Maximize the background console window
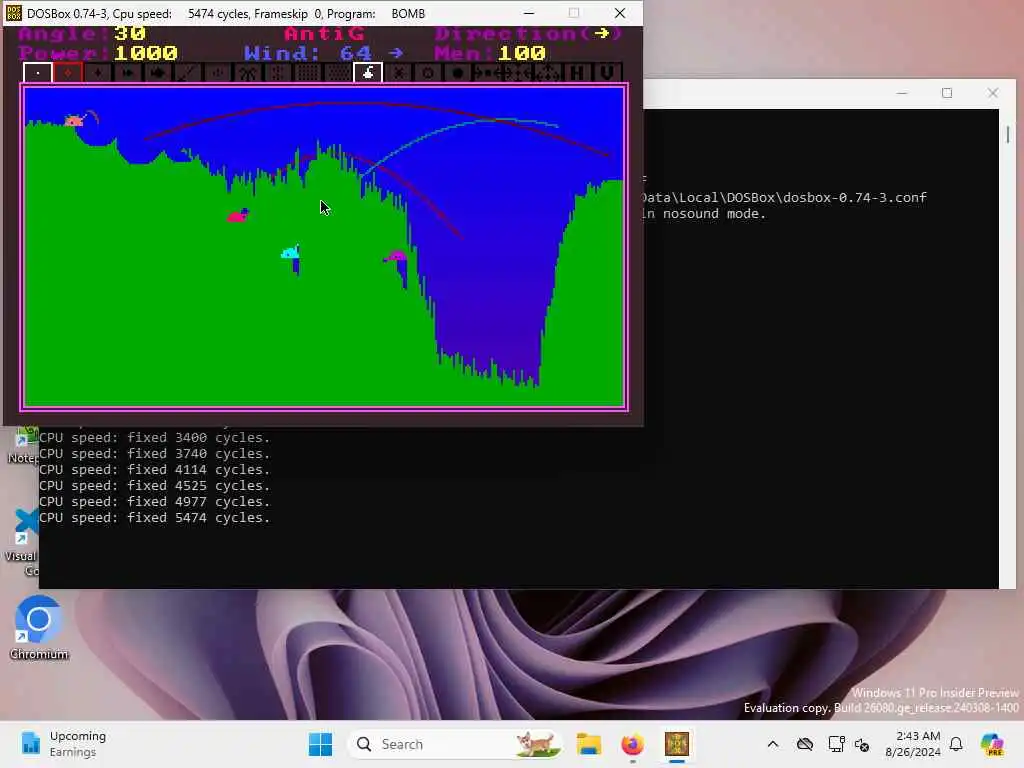 tap(947, 93)
